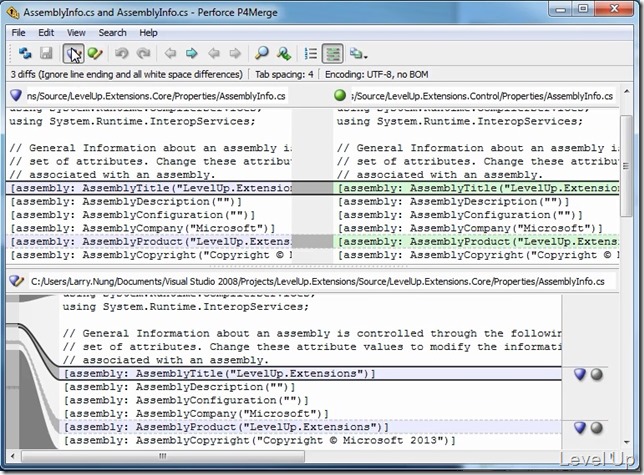
Task: Open the View menu
Action: tap(76, 33)
